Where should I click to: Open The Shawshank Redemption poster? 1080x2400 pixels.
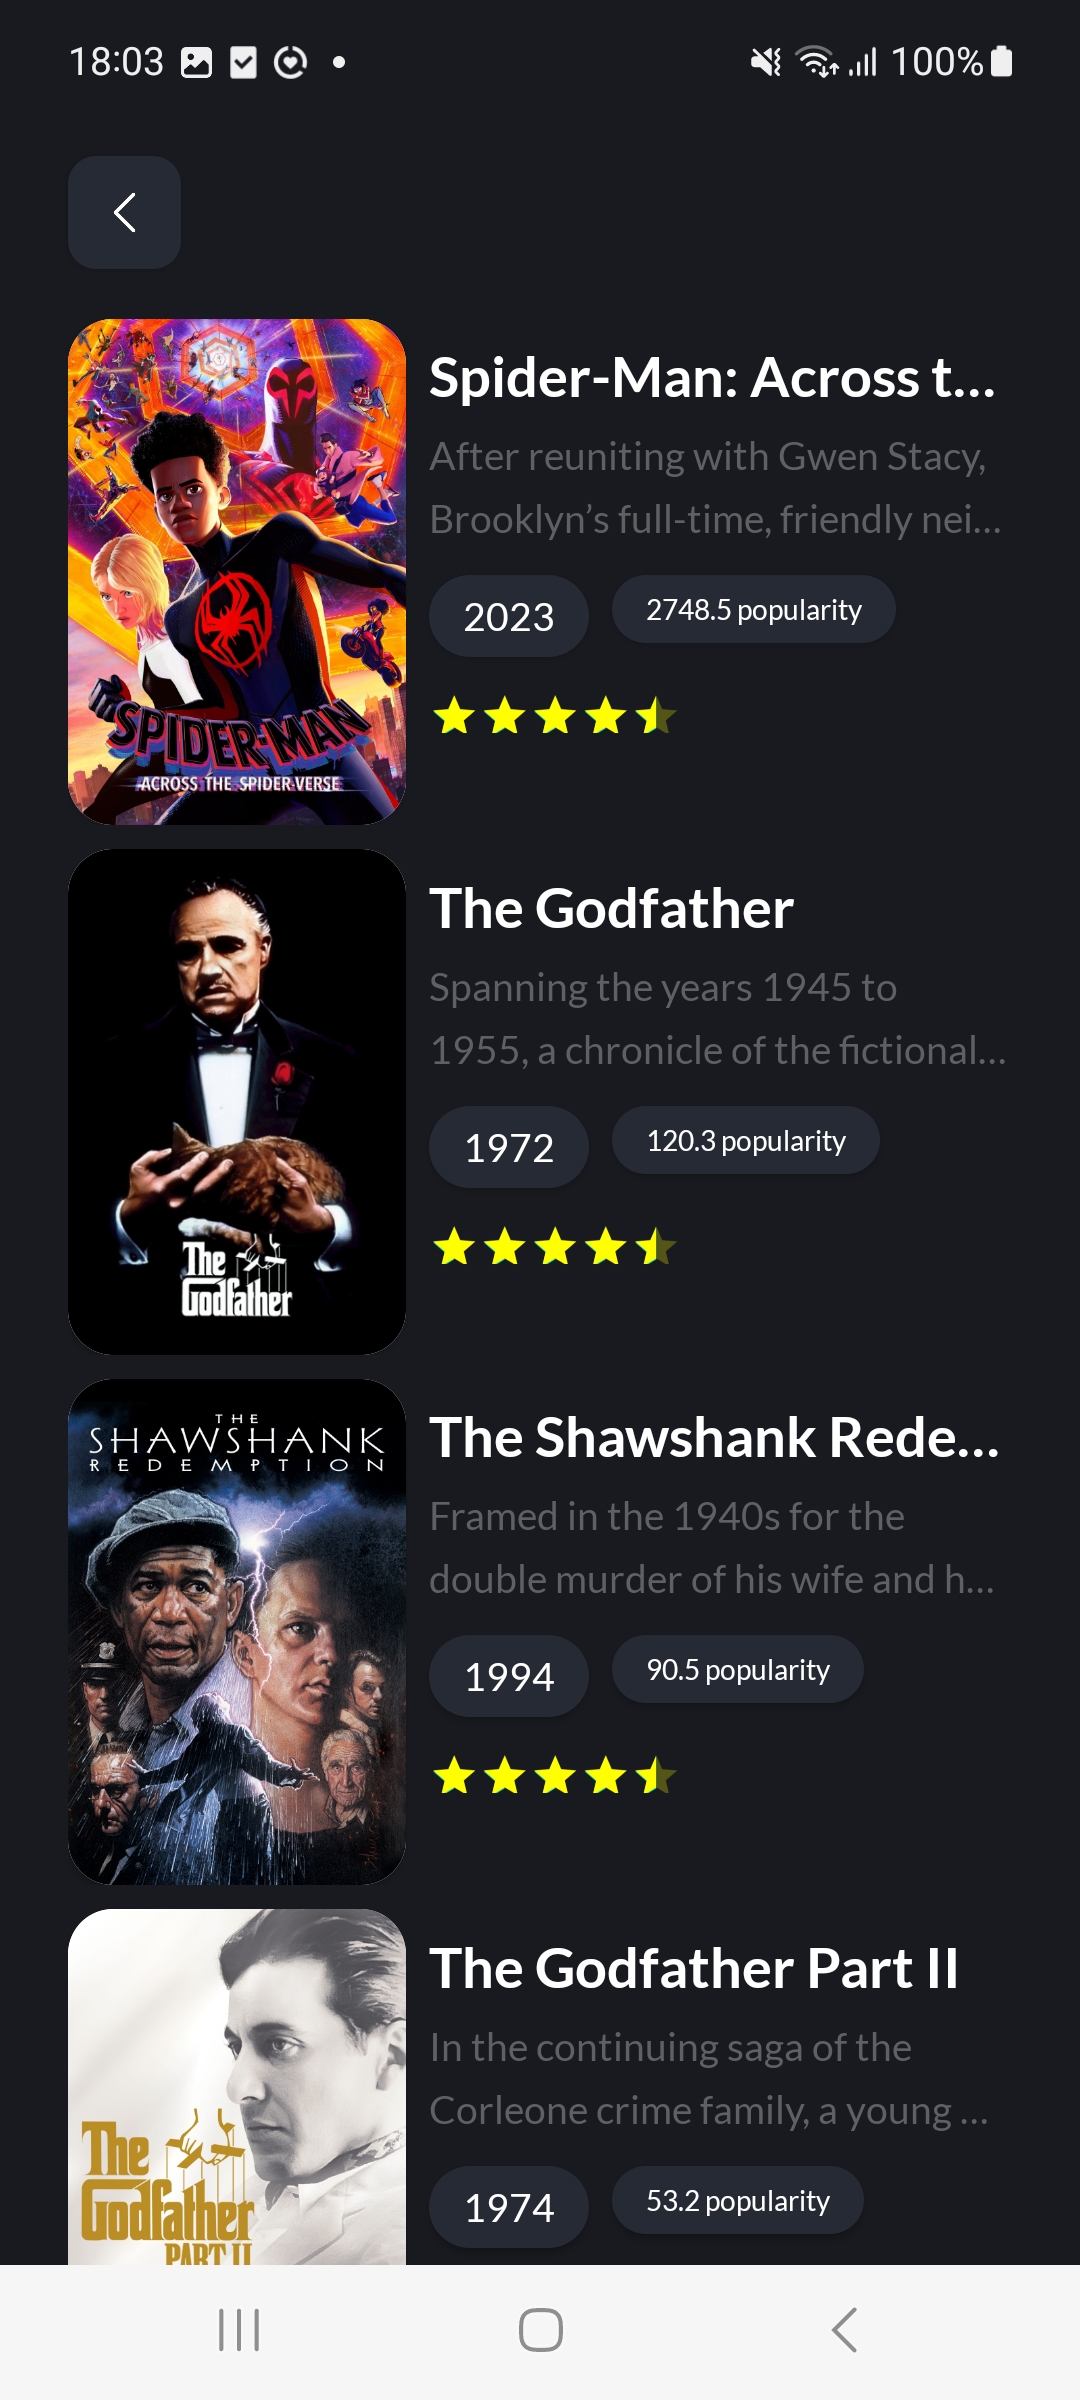237,1632
